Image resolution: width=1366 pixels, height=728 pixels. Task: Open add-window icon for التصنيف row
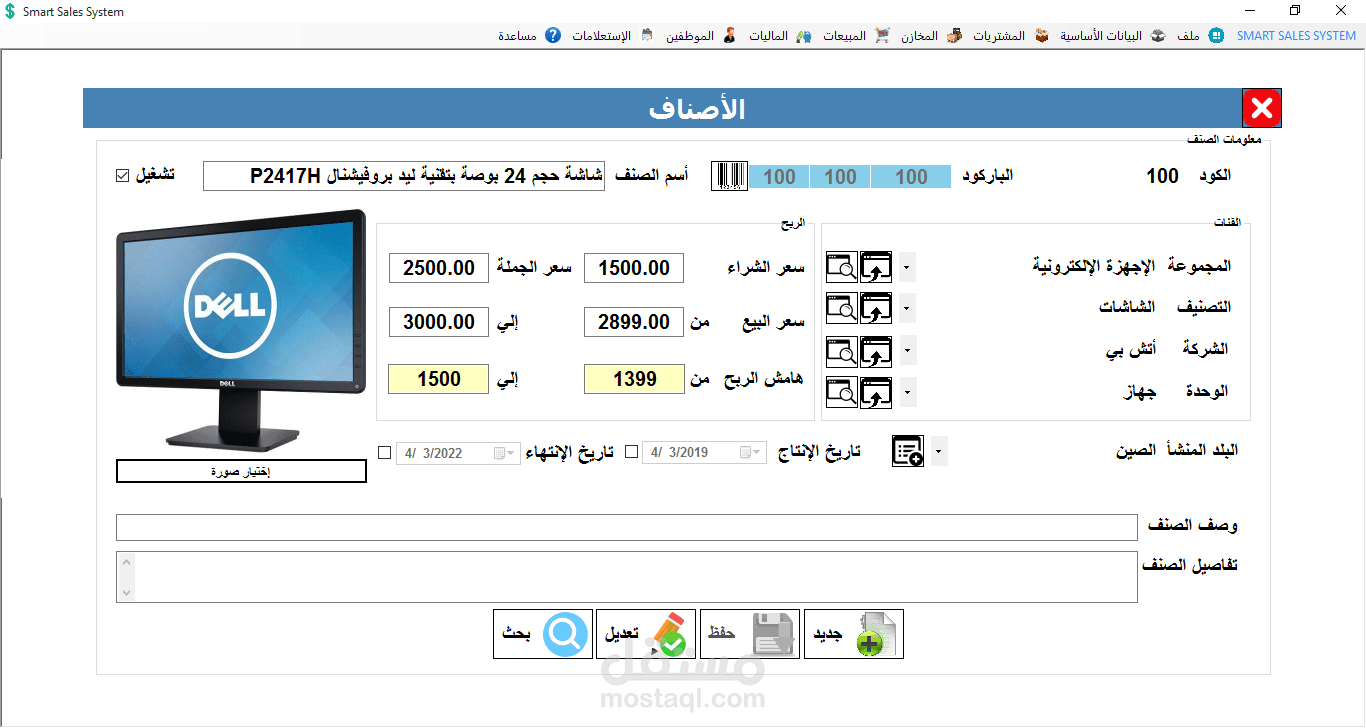point(876,308)
